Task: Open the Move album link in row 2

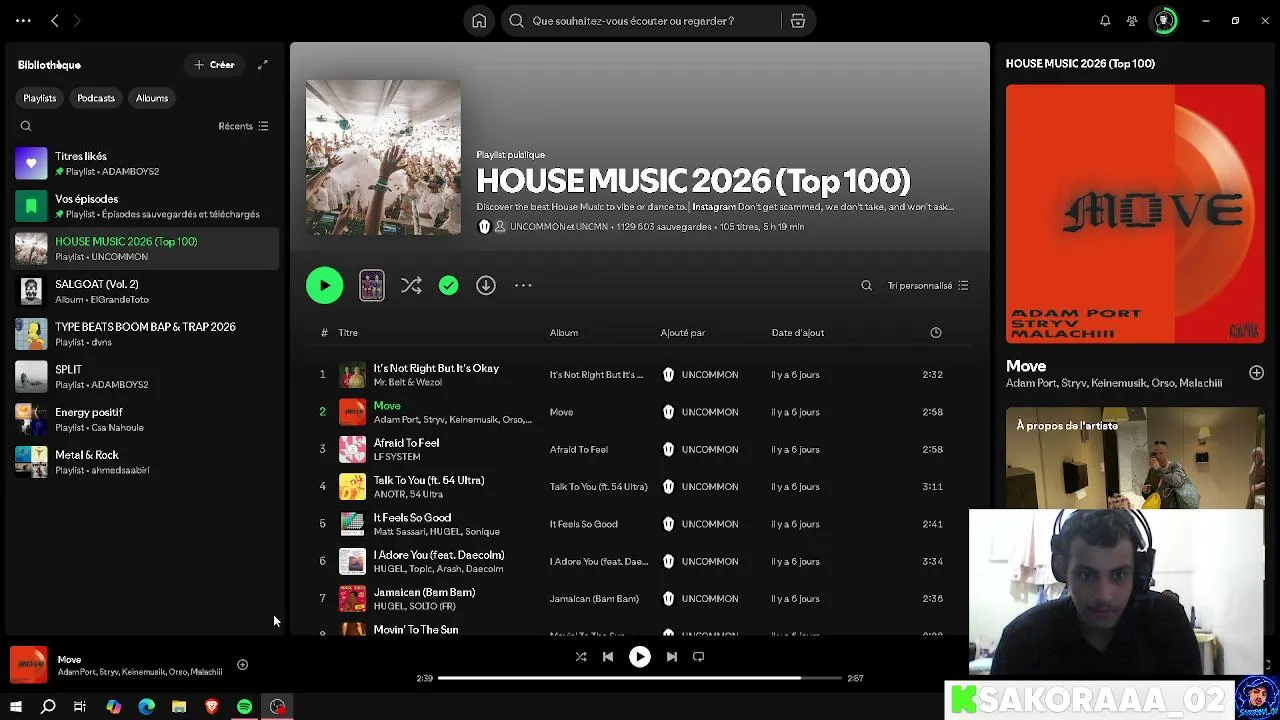Action: (x=561, y=412)
